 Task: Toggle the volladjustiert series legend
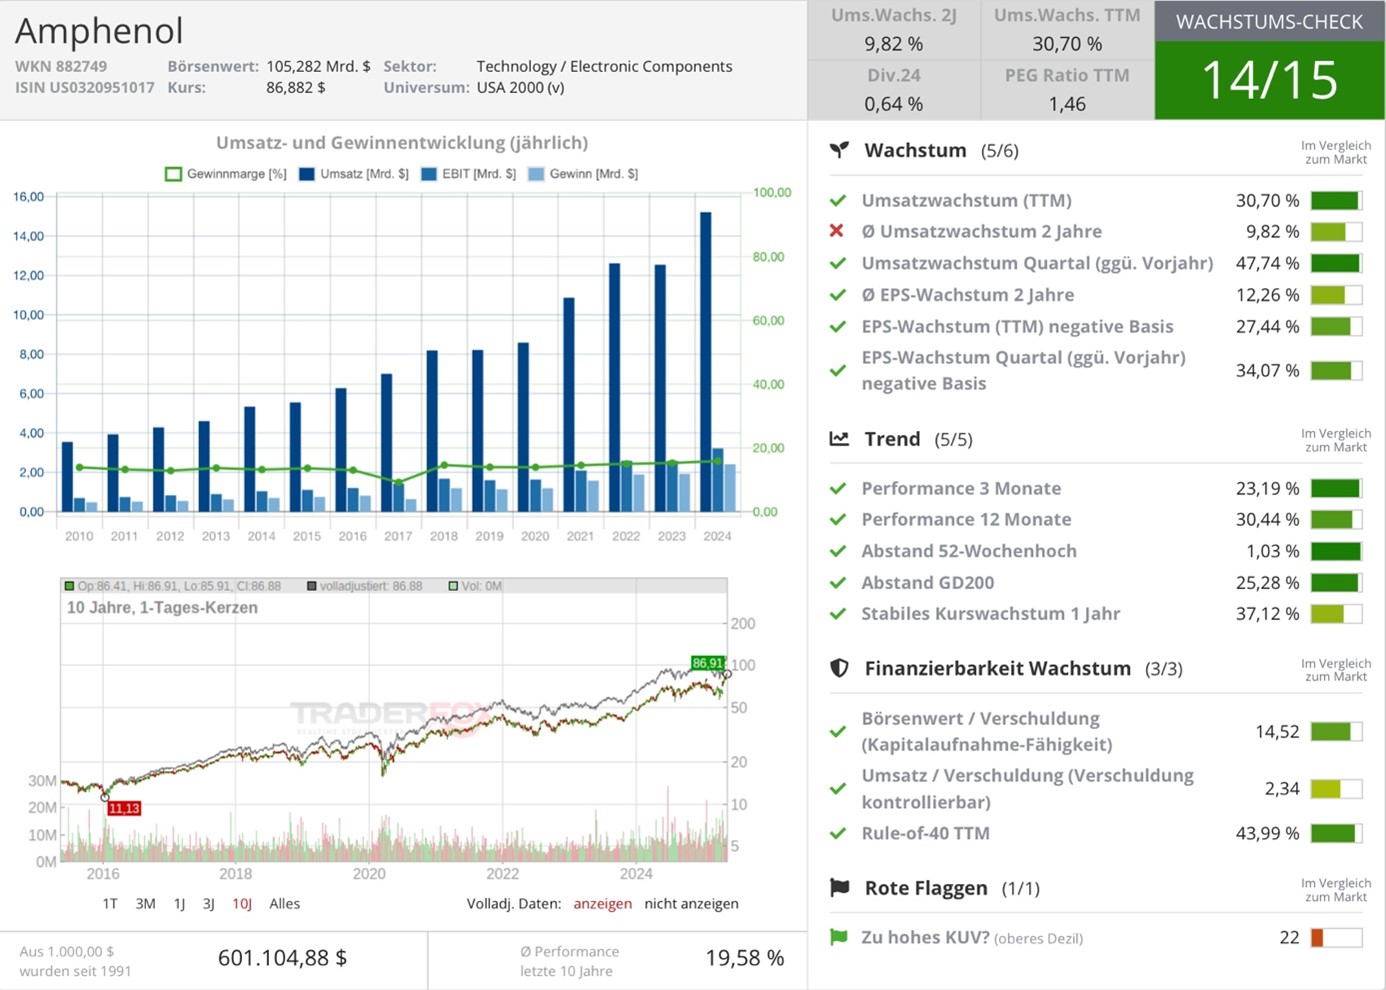[364, 586]
